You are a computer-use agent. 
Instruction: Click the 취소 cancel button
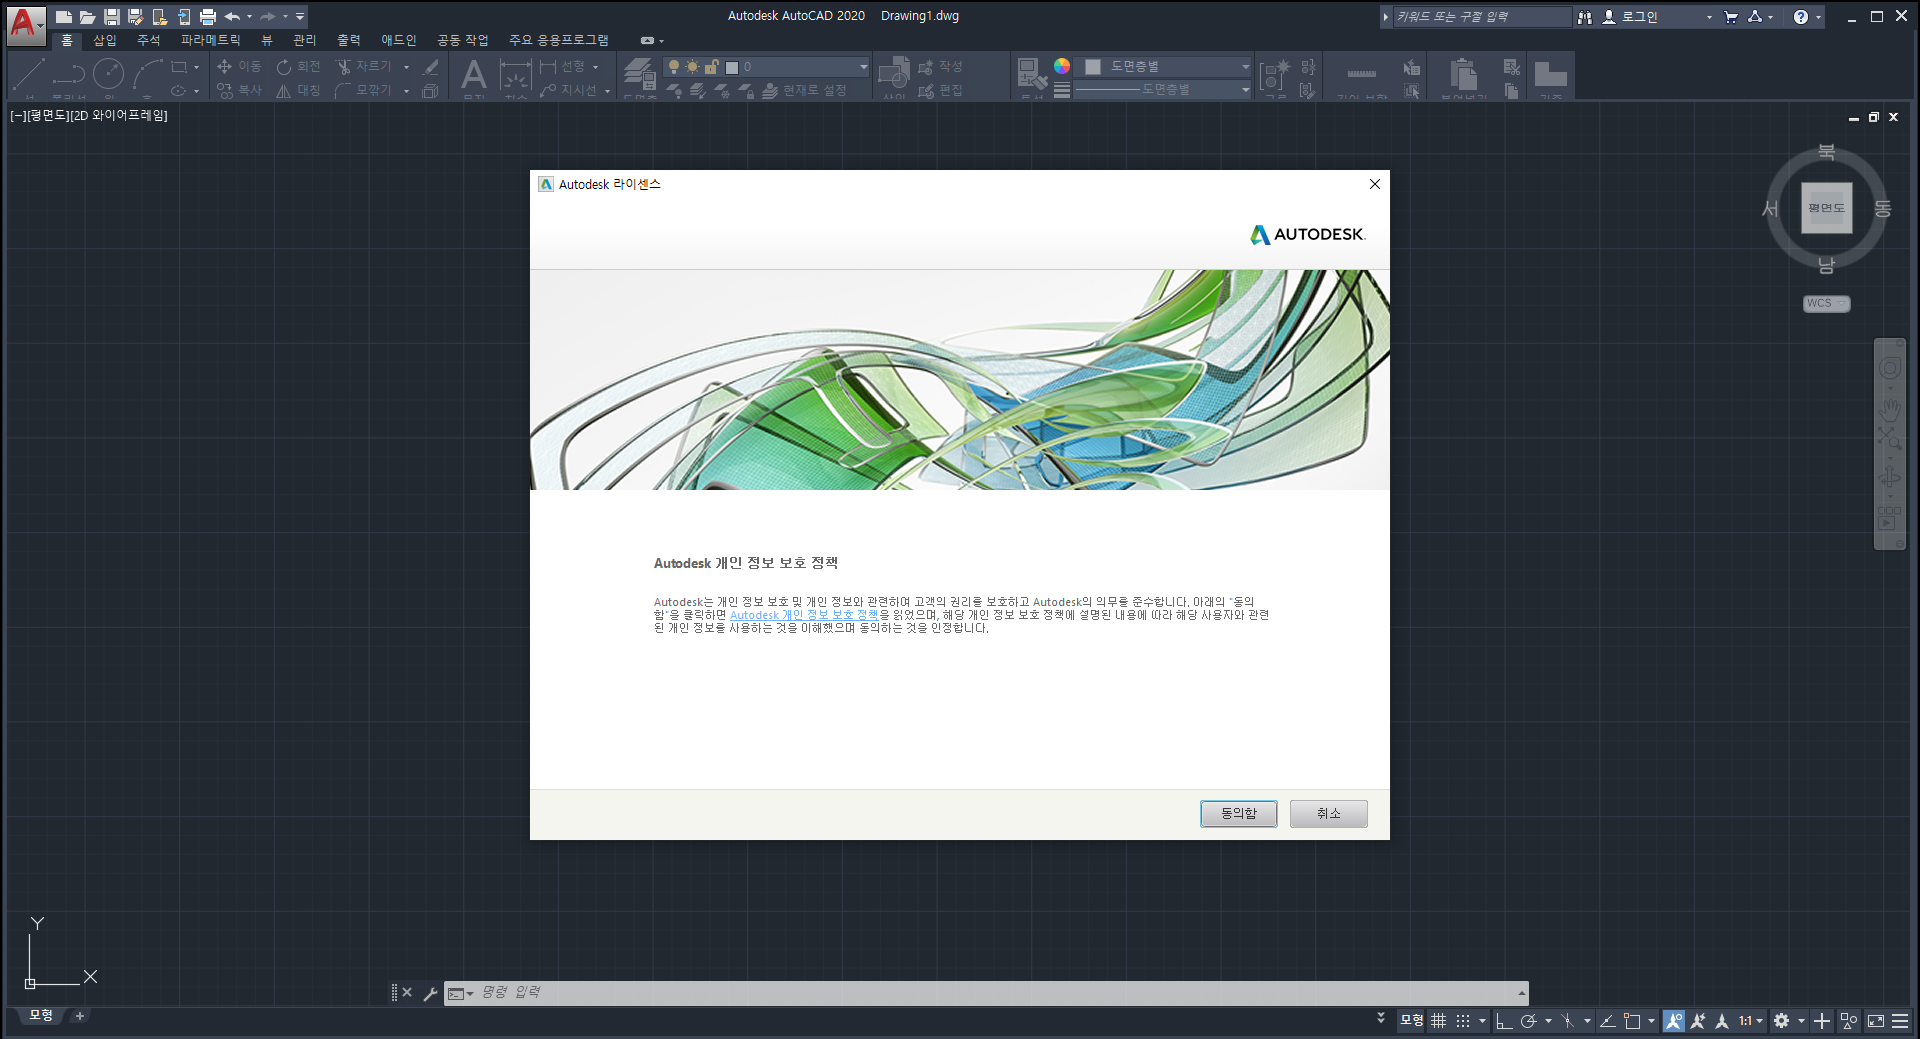[1328, 814]
